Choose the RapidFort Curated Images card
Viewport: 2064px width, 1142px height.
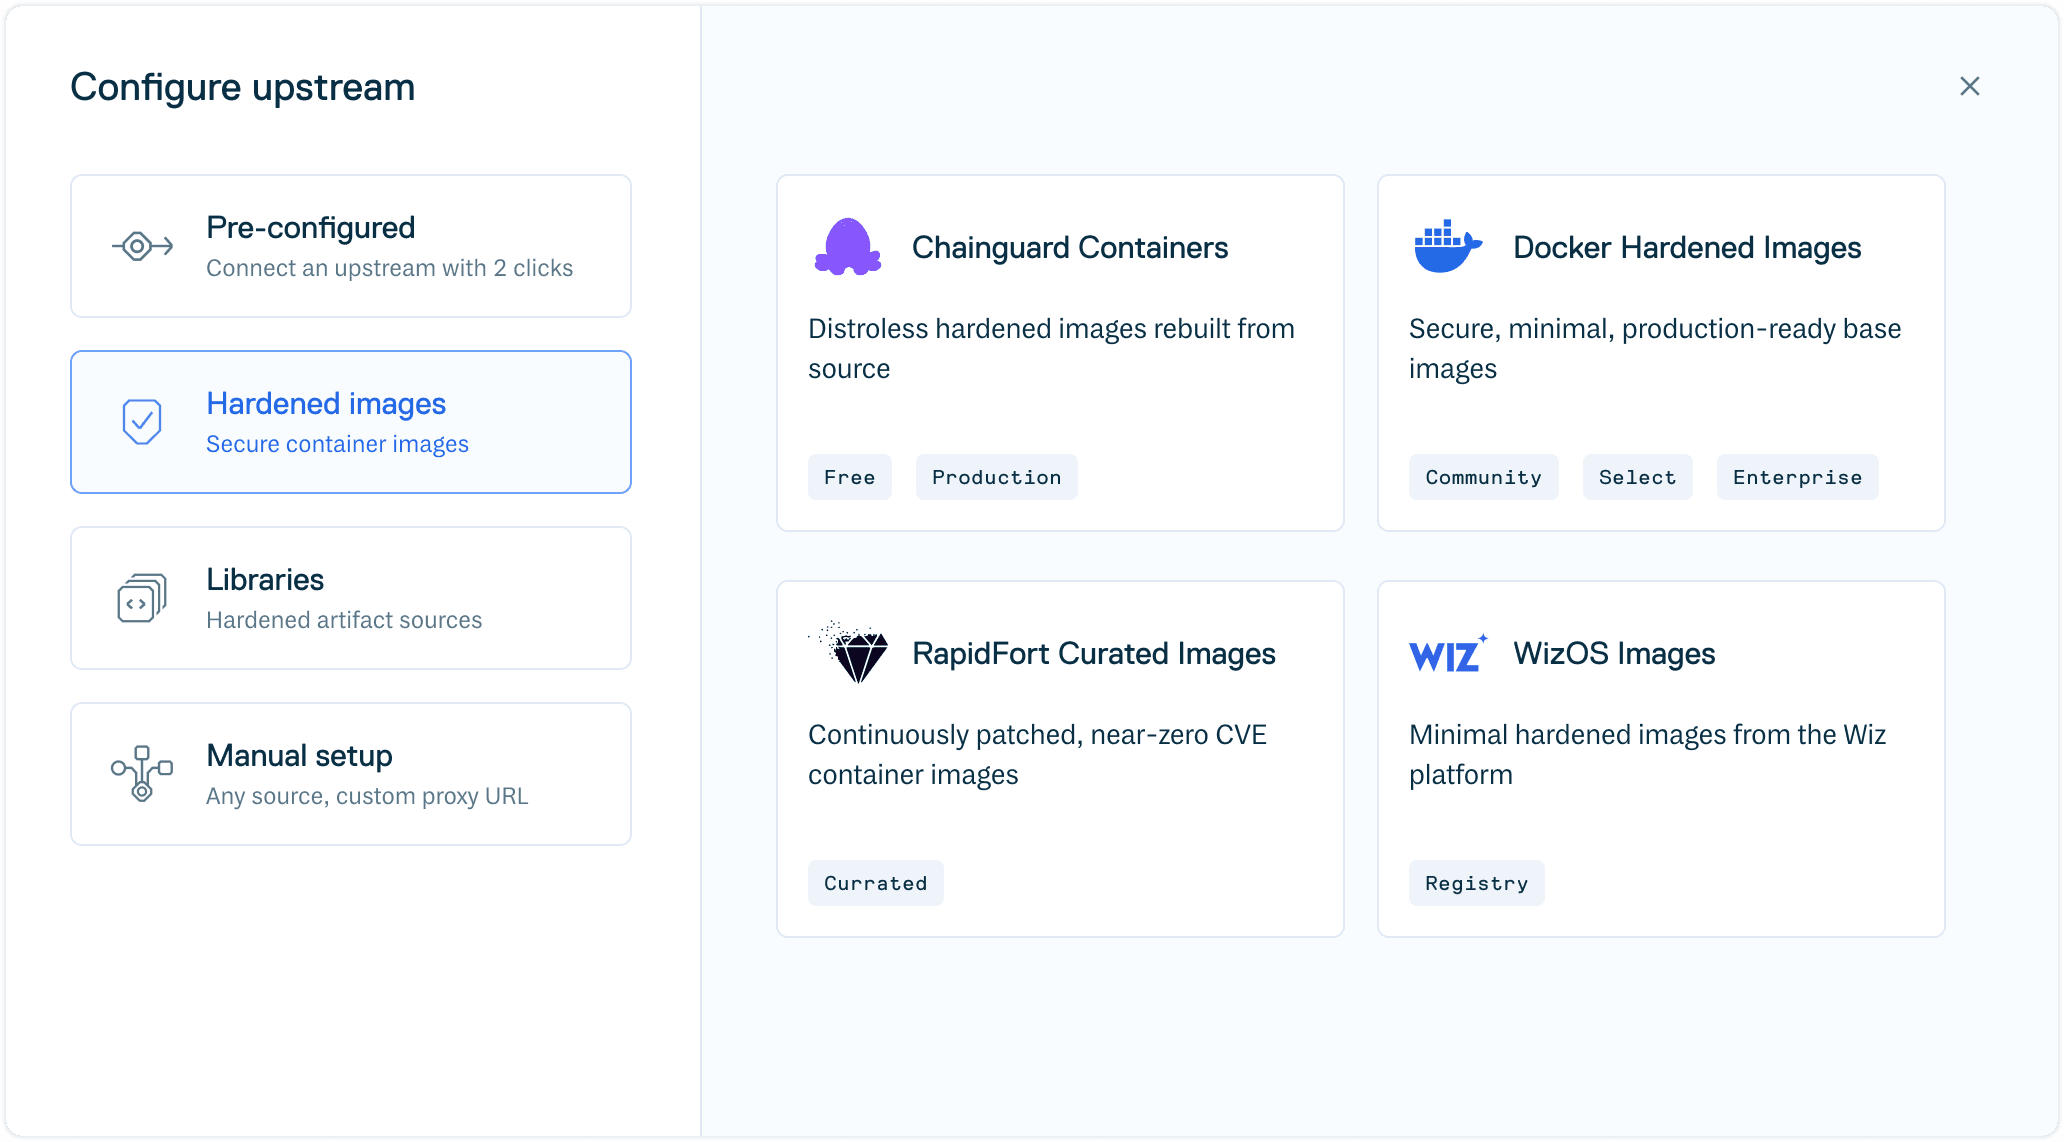click(x=1060, y=759)
